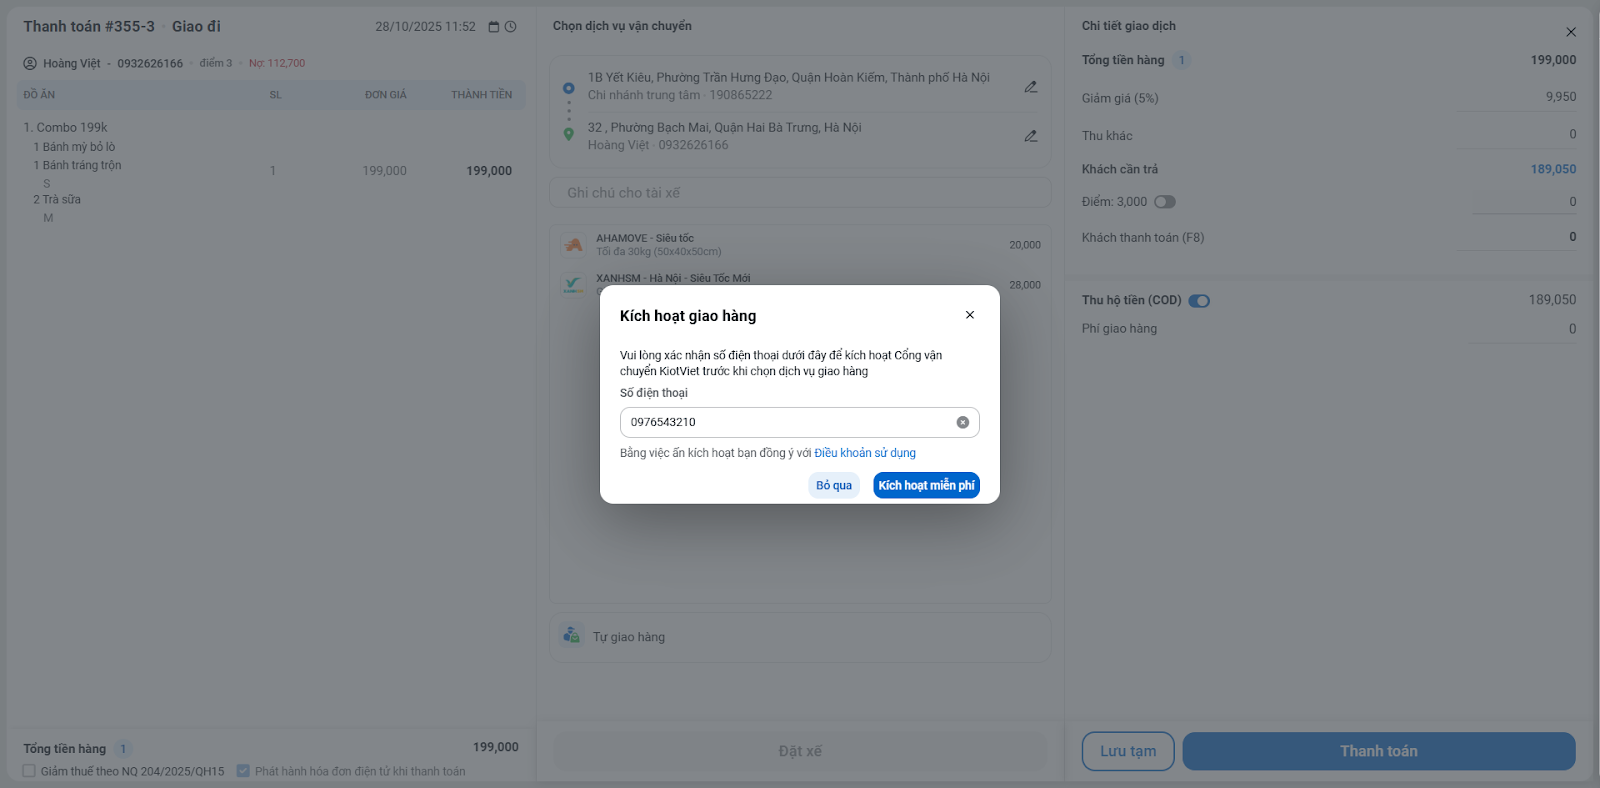Turn off Thu hộ tiền (COD) toggle
This screenshot has height=788, width=1600.
point(1199,301)
